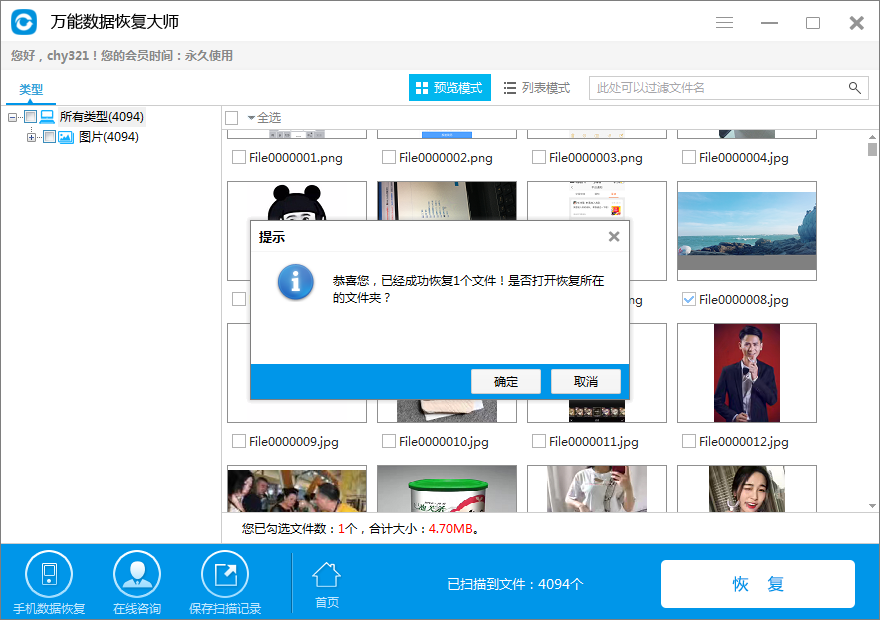
Task: Check File0000012.jpg checkbox
Action: click(x=689, y=441)
